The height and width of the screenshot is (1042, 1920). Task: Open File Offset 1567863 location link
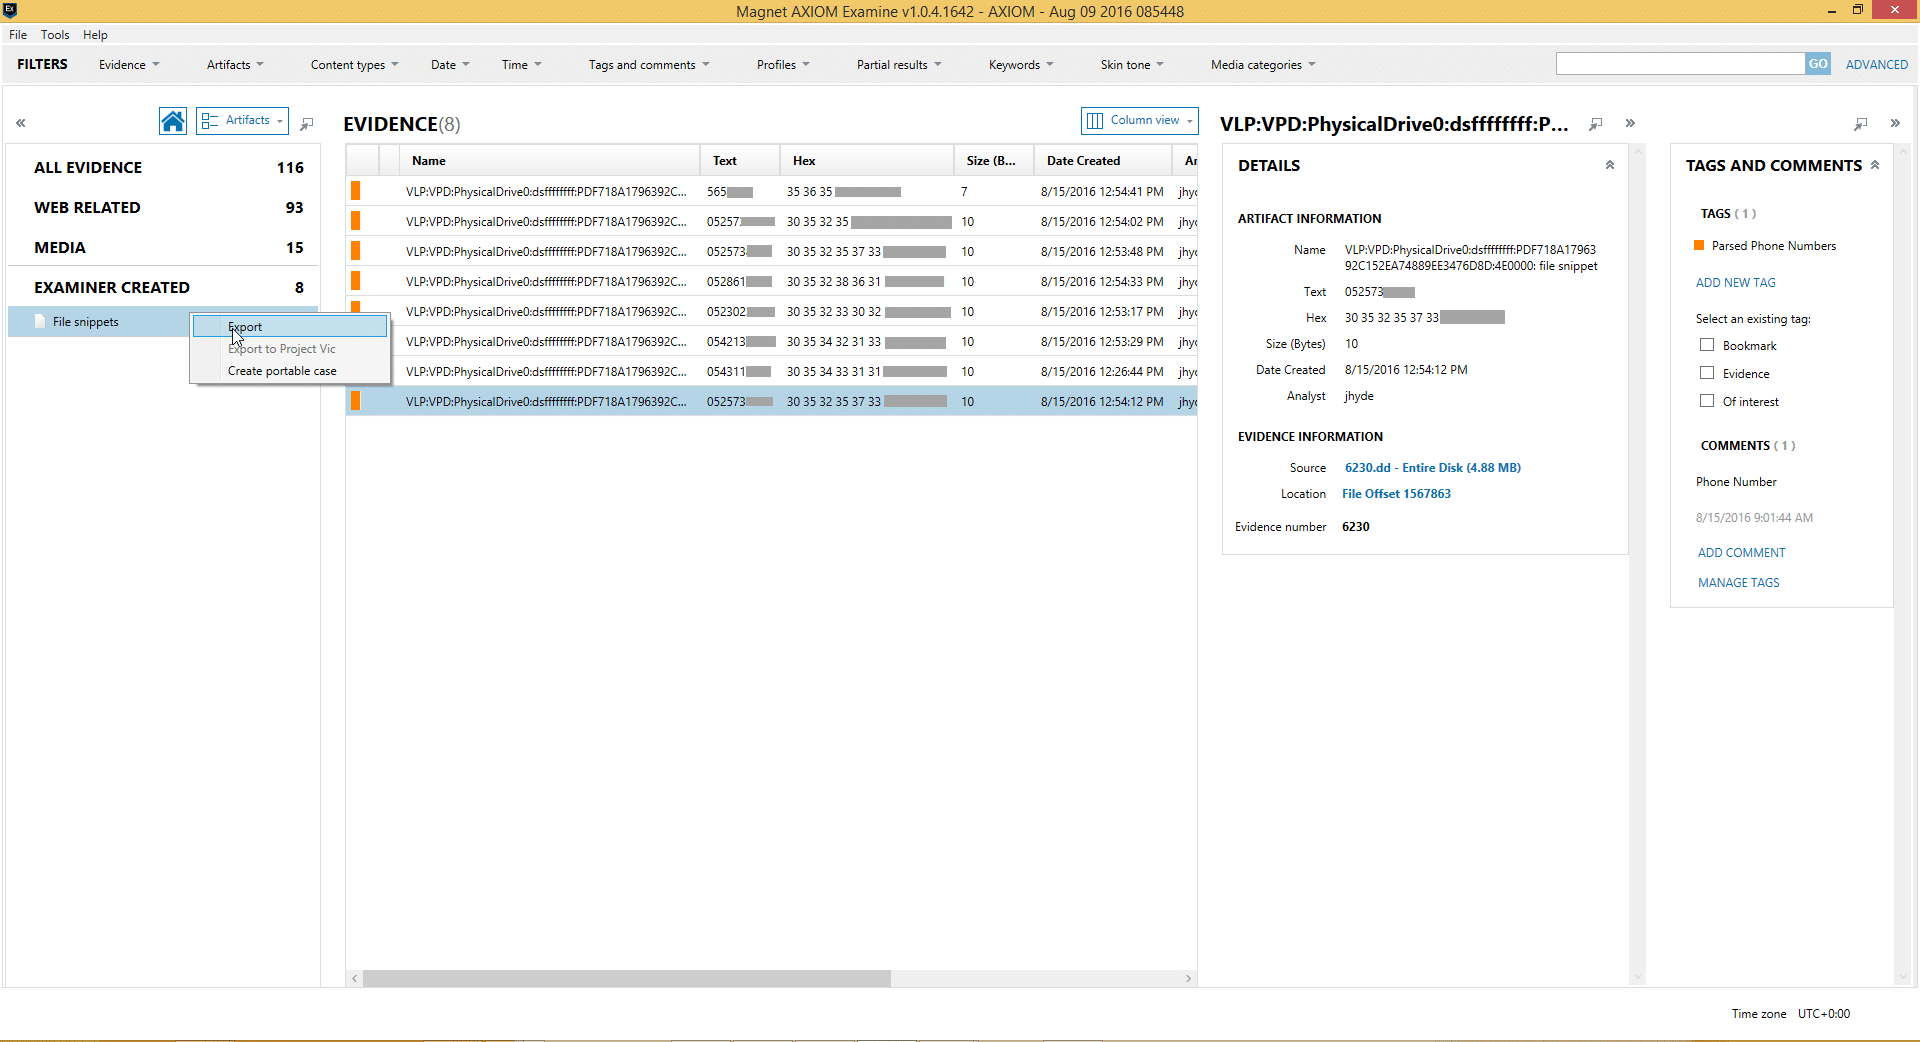click(1396, 494)
